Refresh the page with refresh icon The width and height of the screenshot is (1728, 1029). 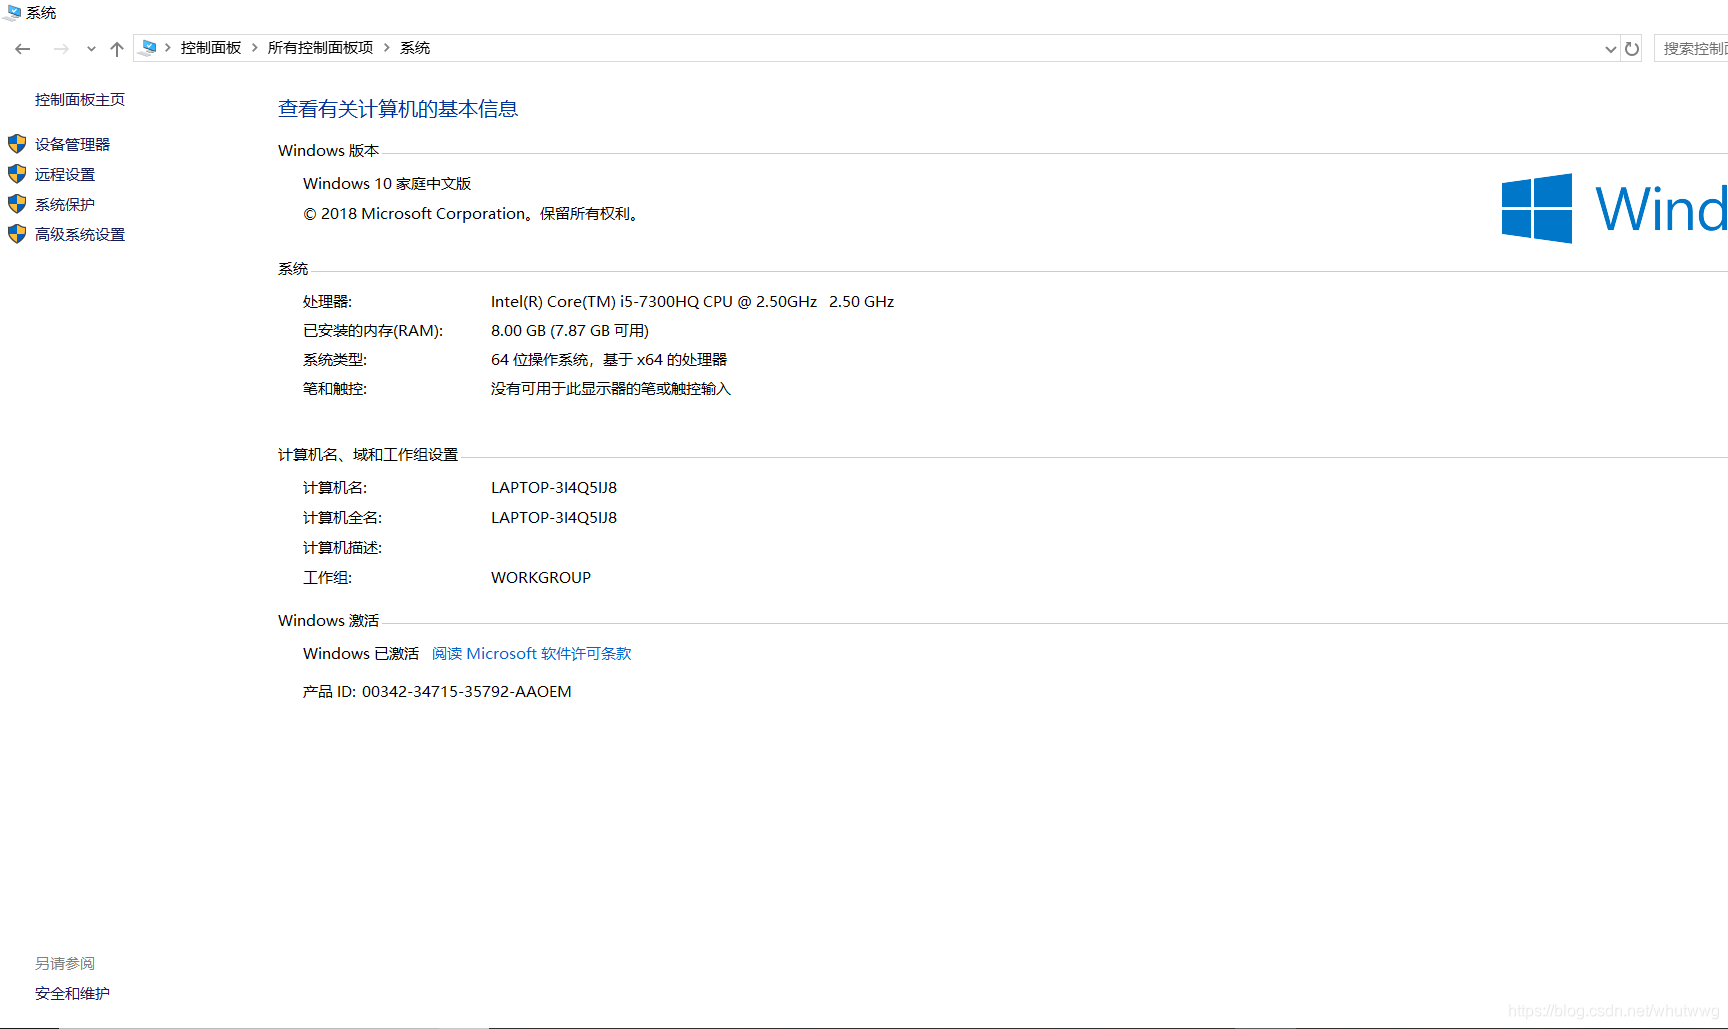[1632, 48]
